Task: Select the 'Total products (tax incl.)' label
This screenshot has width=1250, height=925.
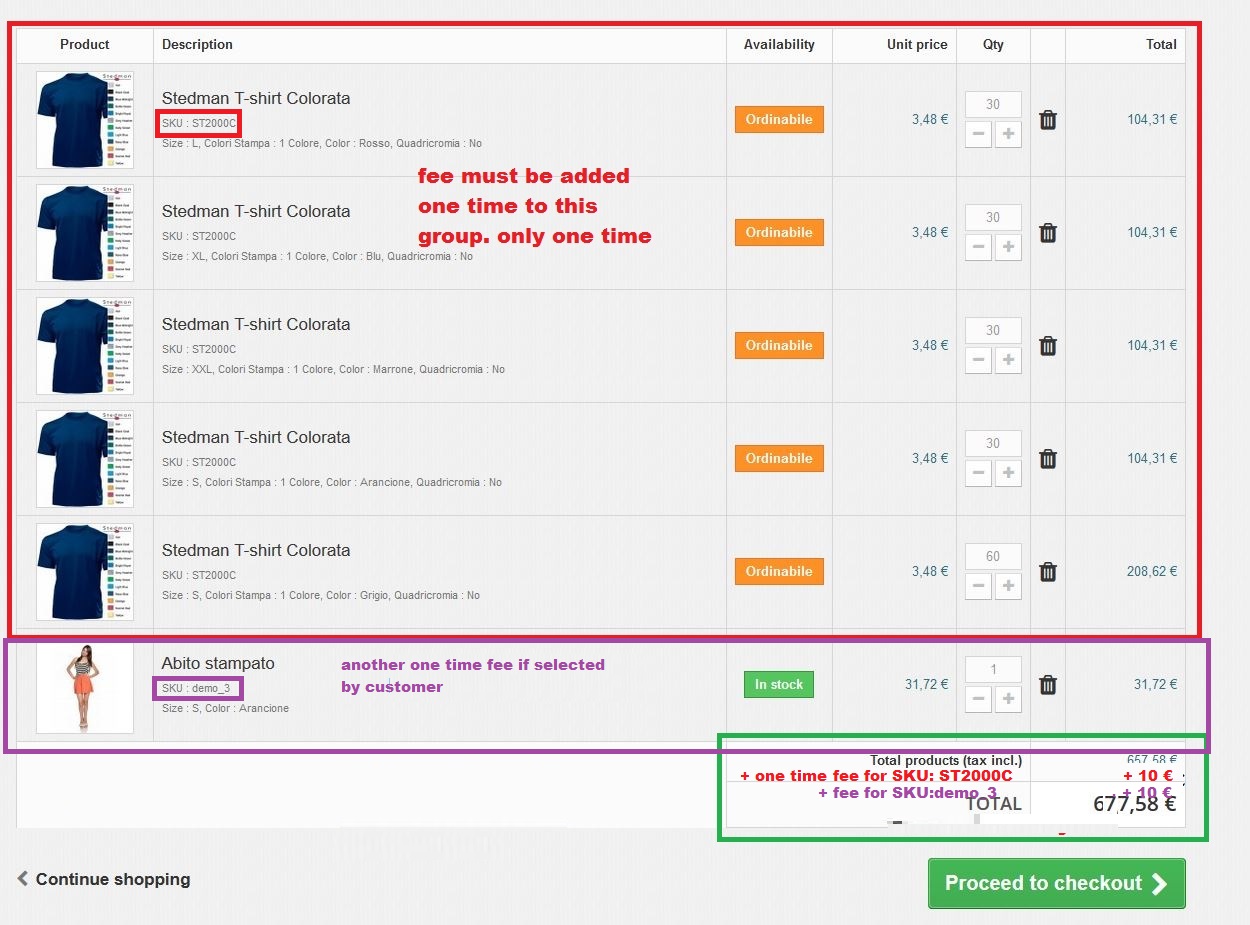Action: [x=946, y=761]
